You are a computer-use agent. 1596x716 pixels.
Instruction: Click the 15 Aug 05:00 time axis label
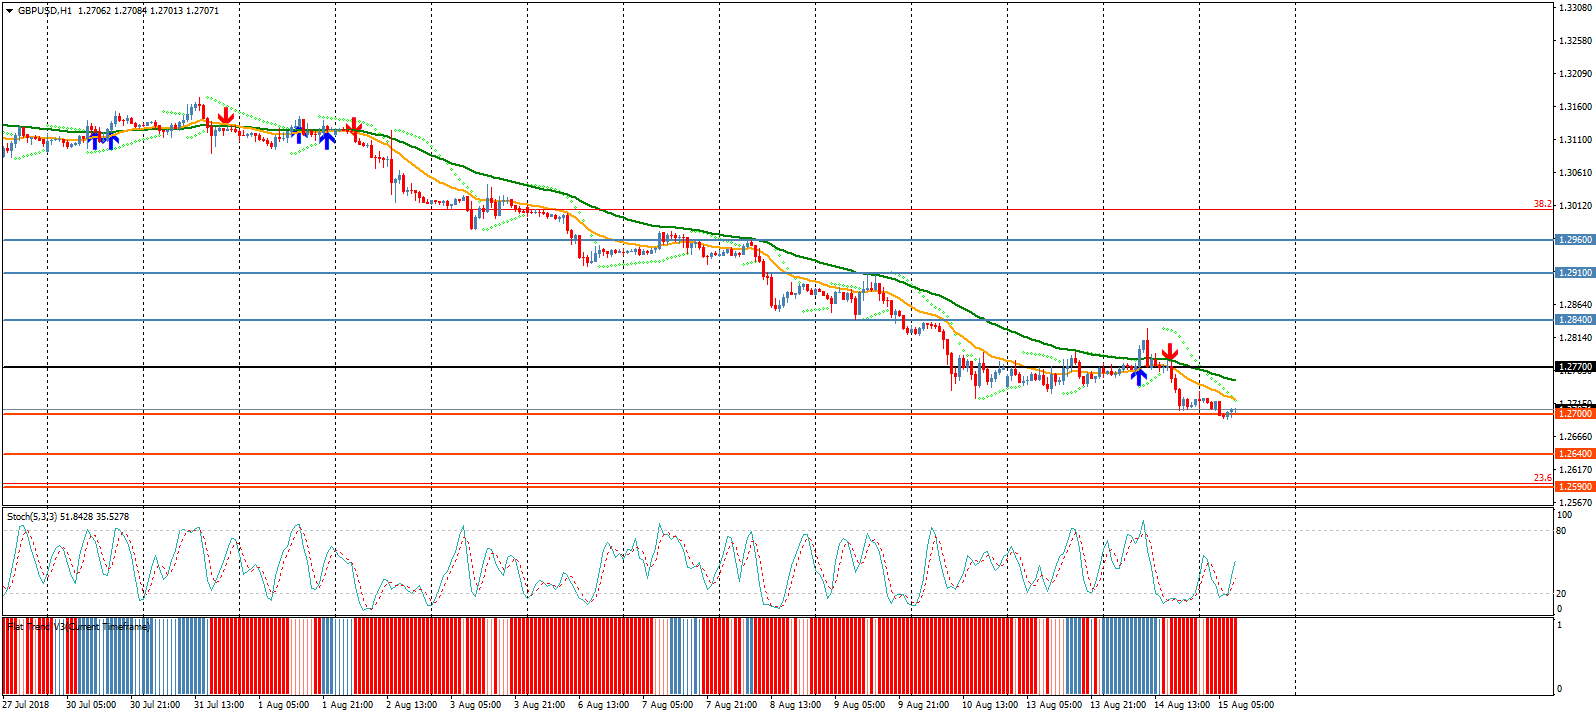(1245, 705)
